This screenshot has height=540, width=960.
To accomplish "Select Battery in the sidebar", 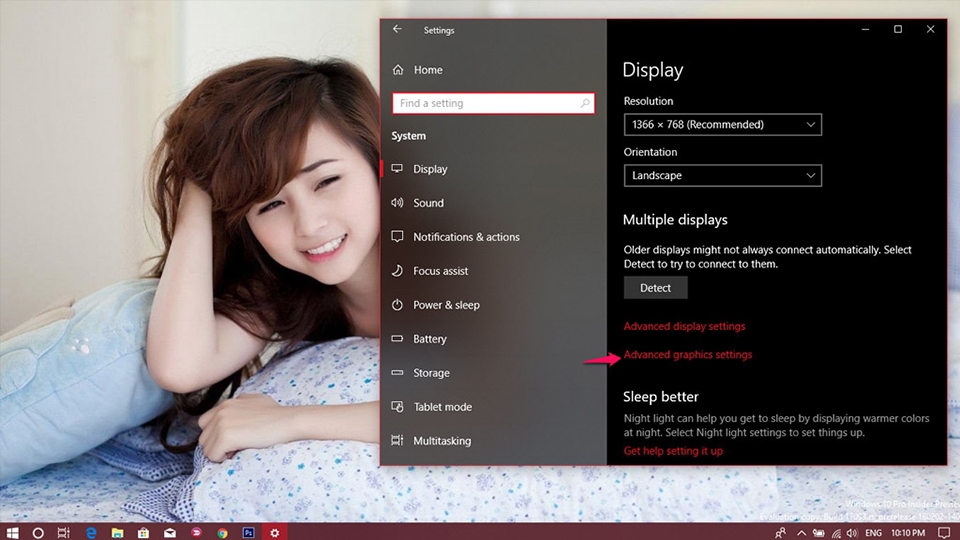I will click(429, 339).
